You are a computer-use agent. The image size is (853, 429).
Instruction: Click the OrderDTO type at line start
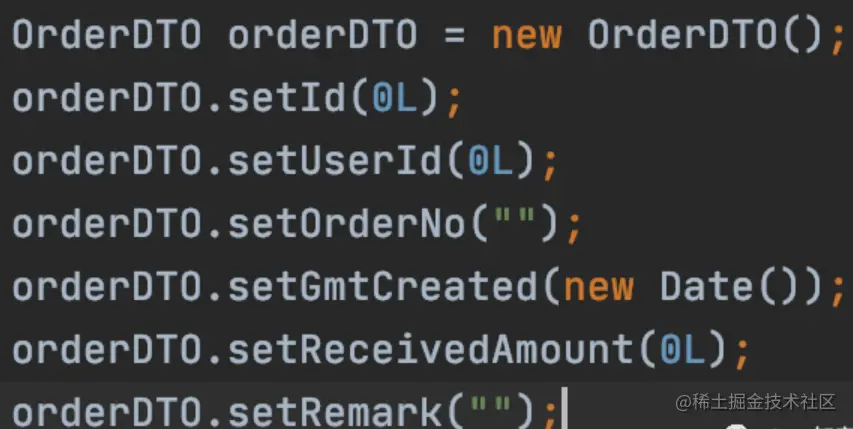pyautogui.click(x=107, y=35)
